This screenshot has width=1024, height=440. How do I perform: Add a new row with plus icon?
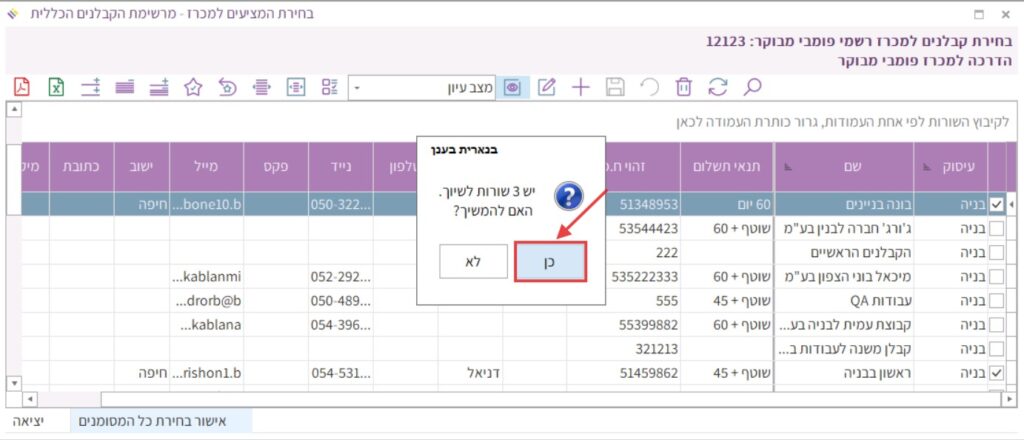coord(580,87)
